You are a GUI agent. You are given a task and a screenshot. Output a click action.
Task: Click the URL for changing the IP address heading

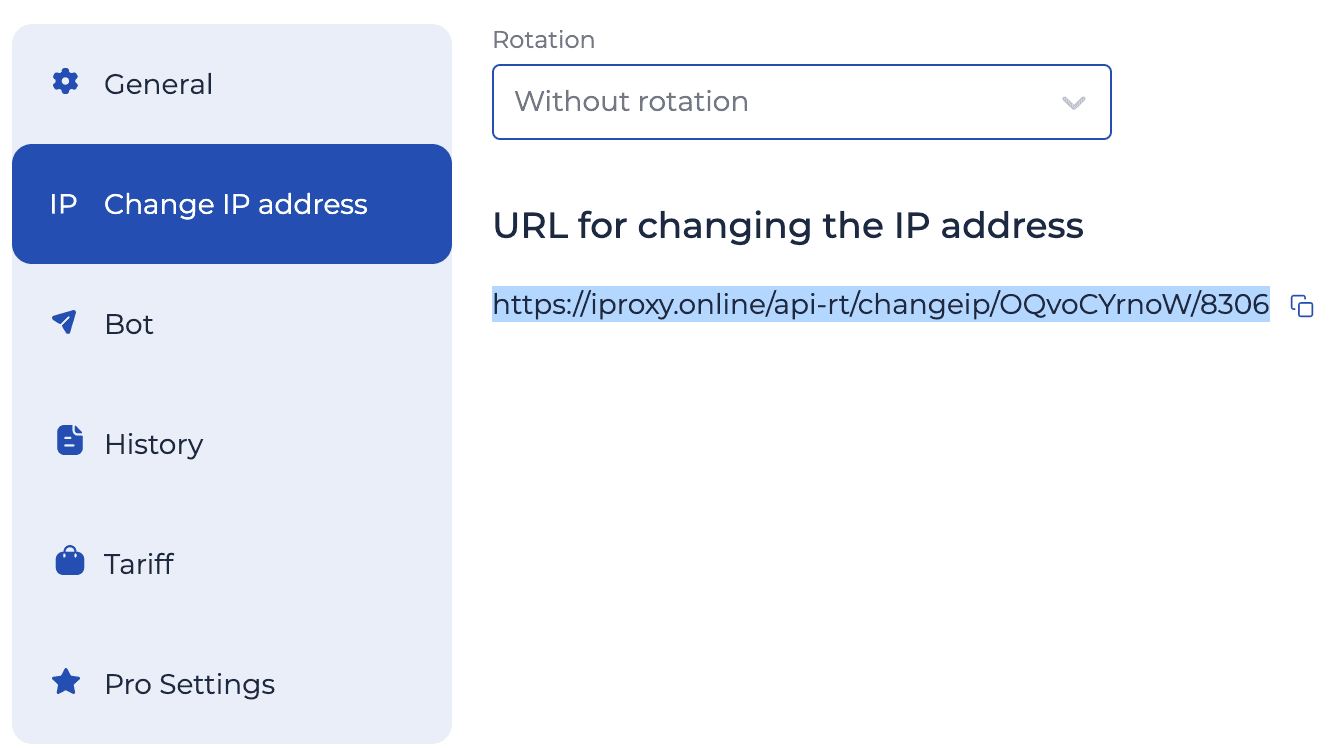[787, 226]
